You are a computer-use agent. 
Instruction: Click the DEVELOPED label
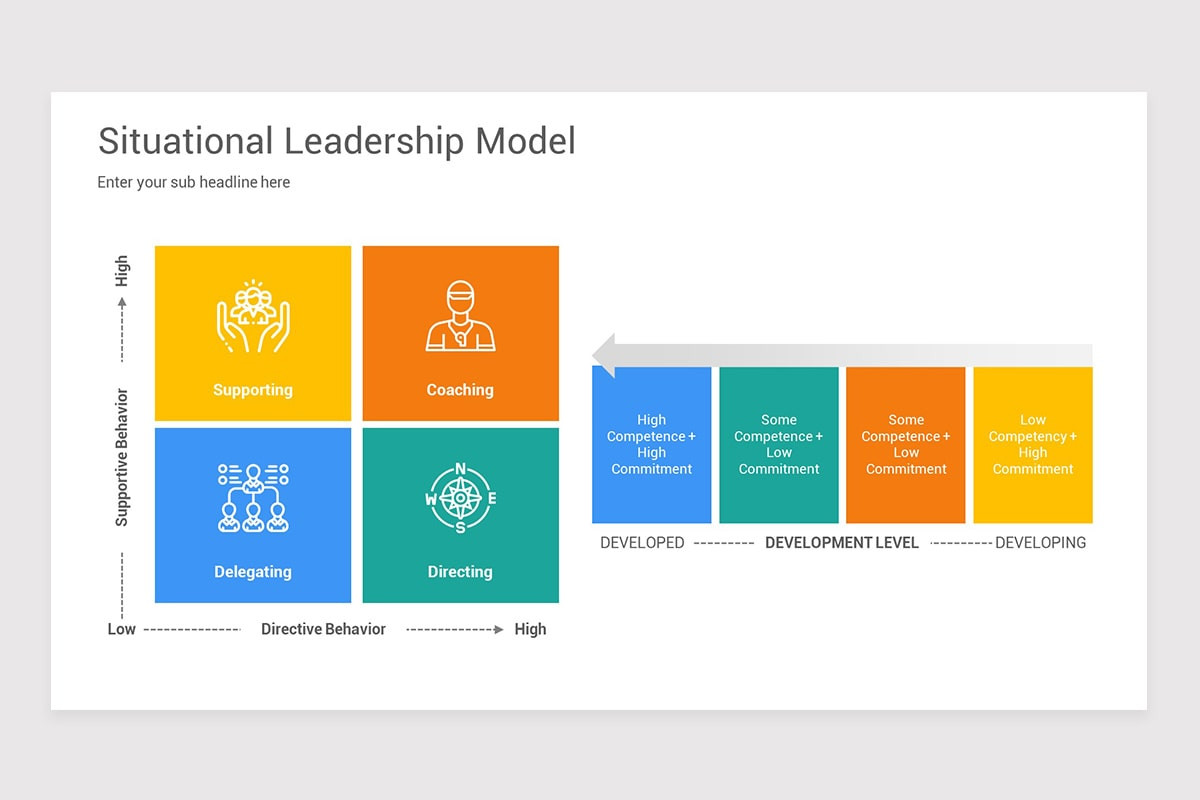coord(641,542)
